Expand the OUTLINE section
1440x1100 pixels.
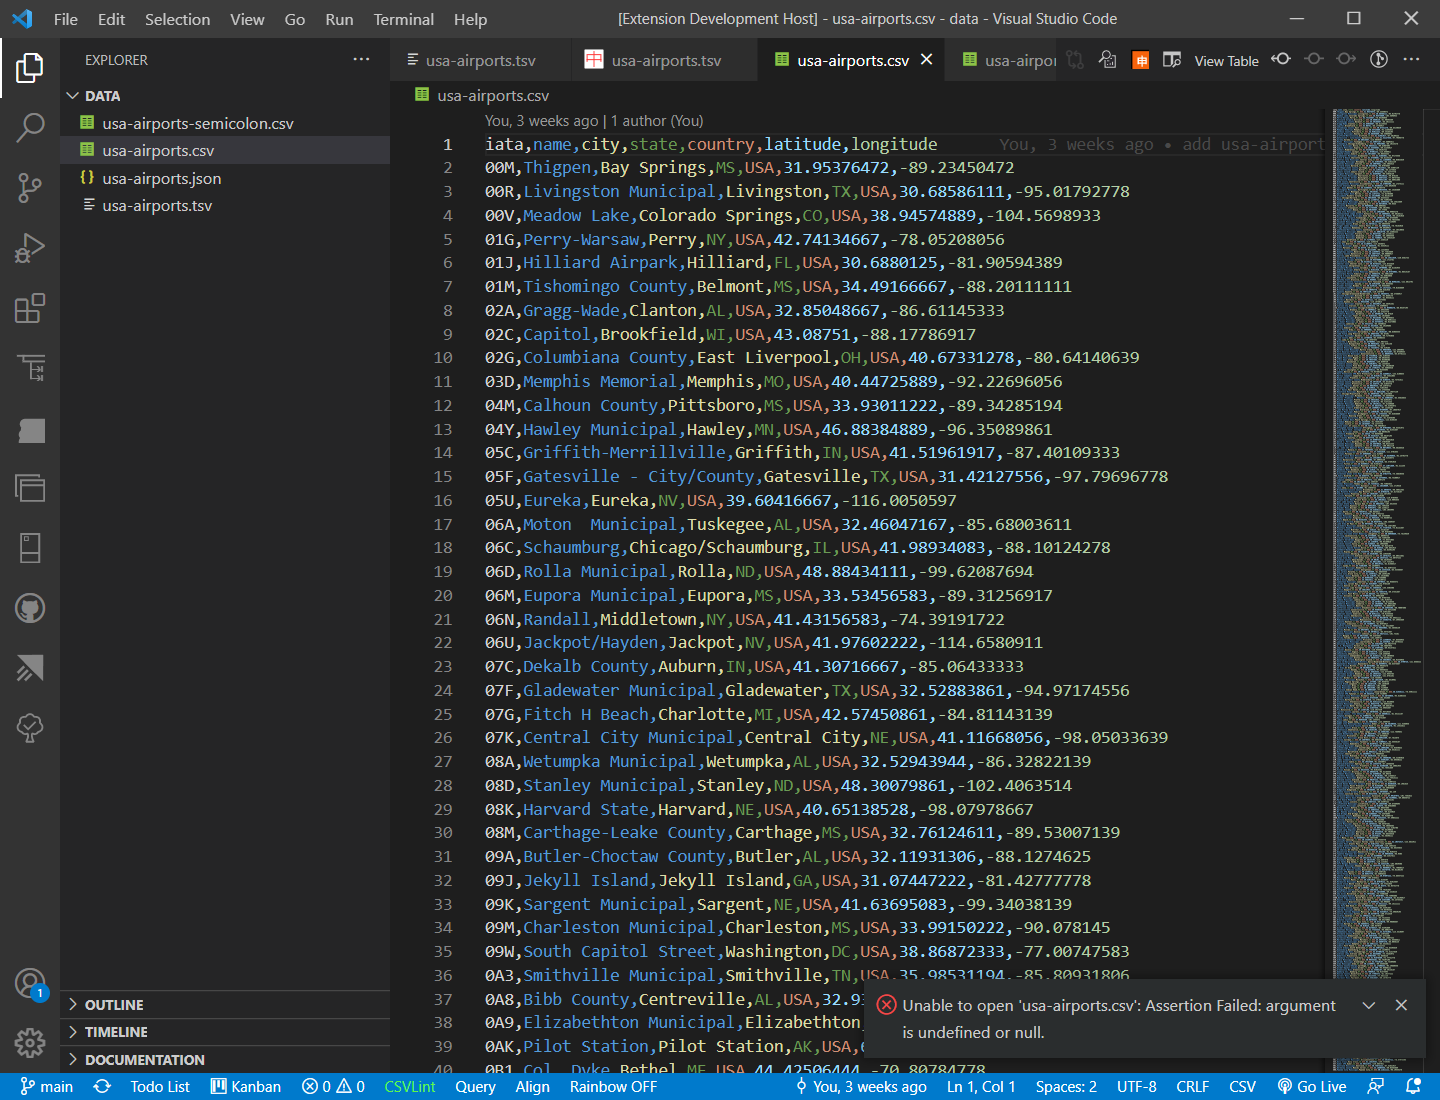(225, 1005)
